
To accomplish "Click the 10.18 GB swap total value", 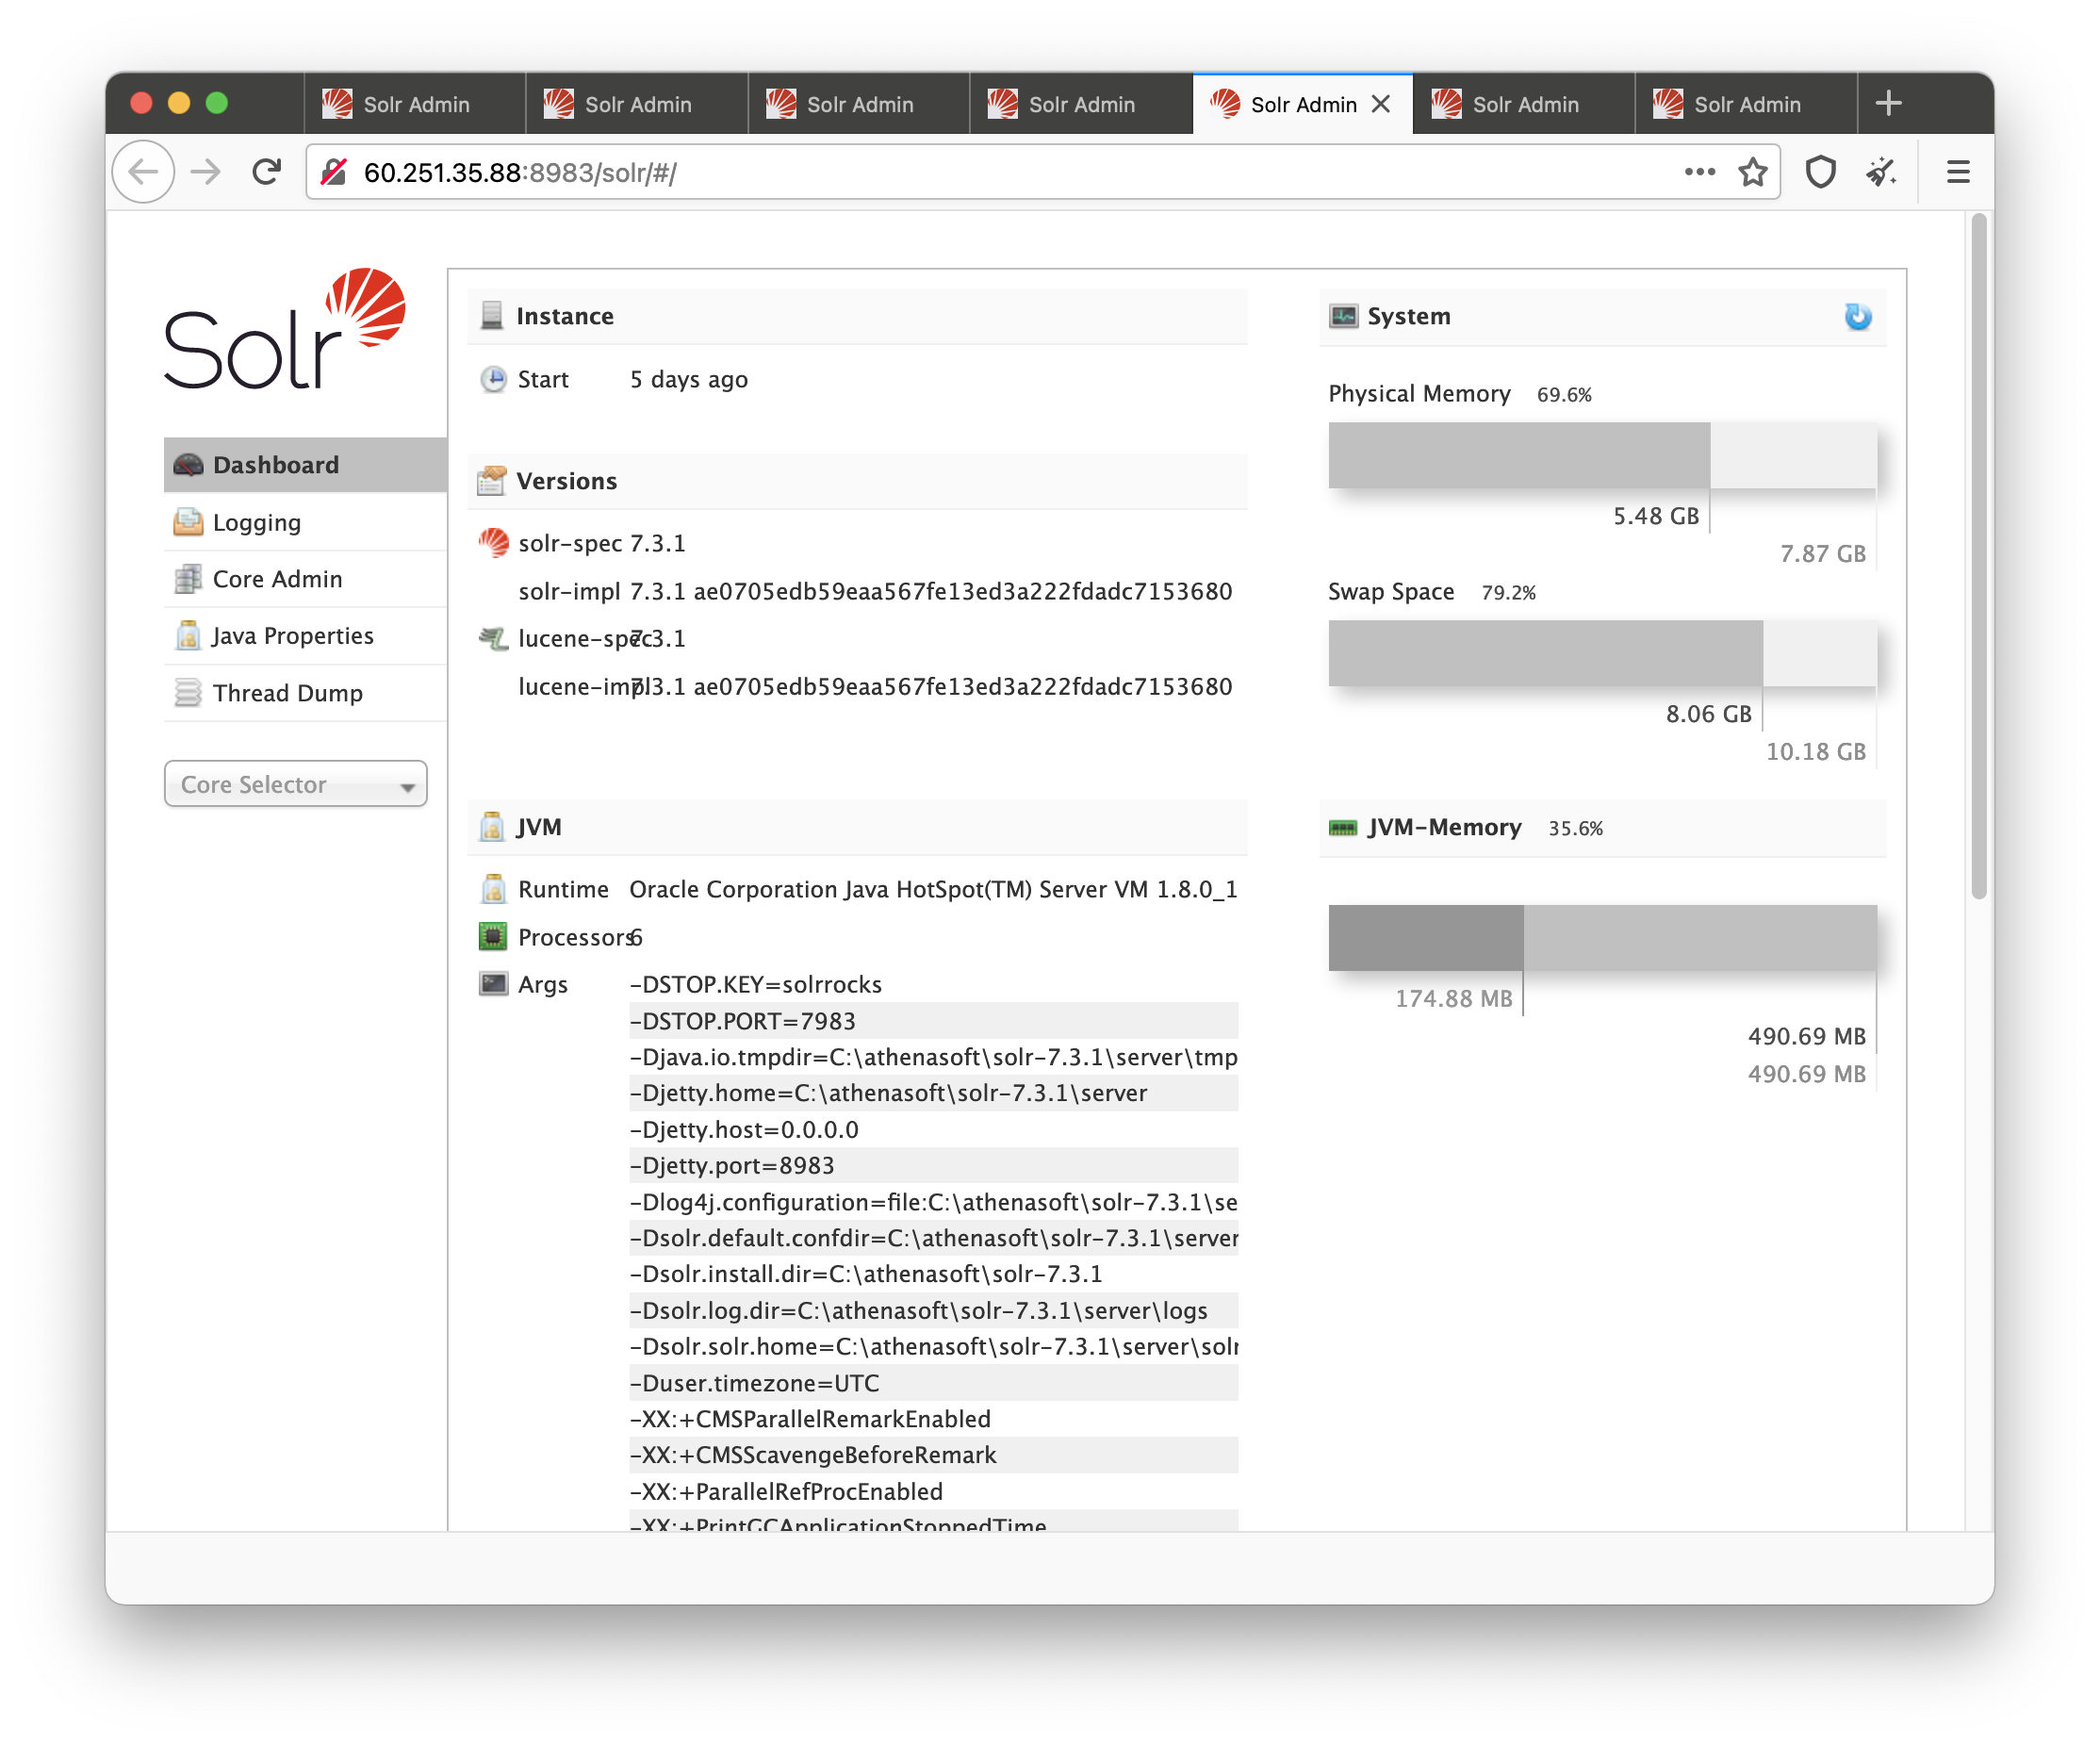I will coord(1815,752).
